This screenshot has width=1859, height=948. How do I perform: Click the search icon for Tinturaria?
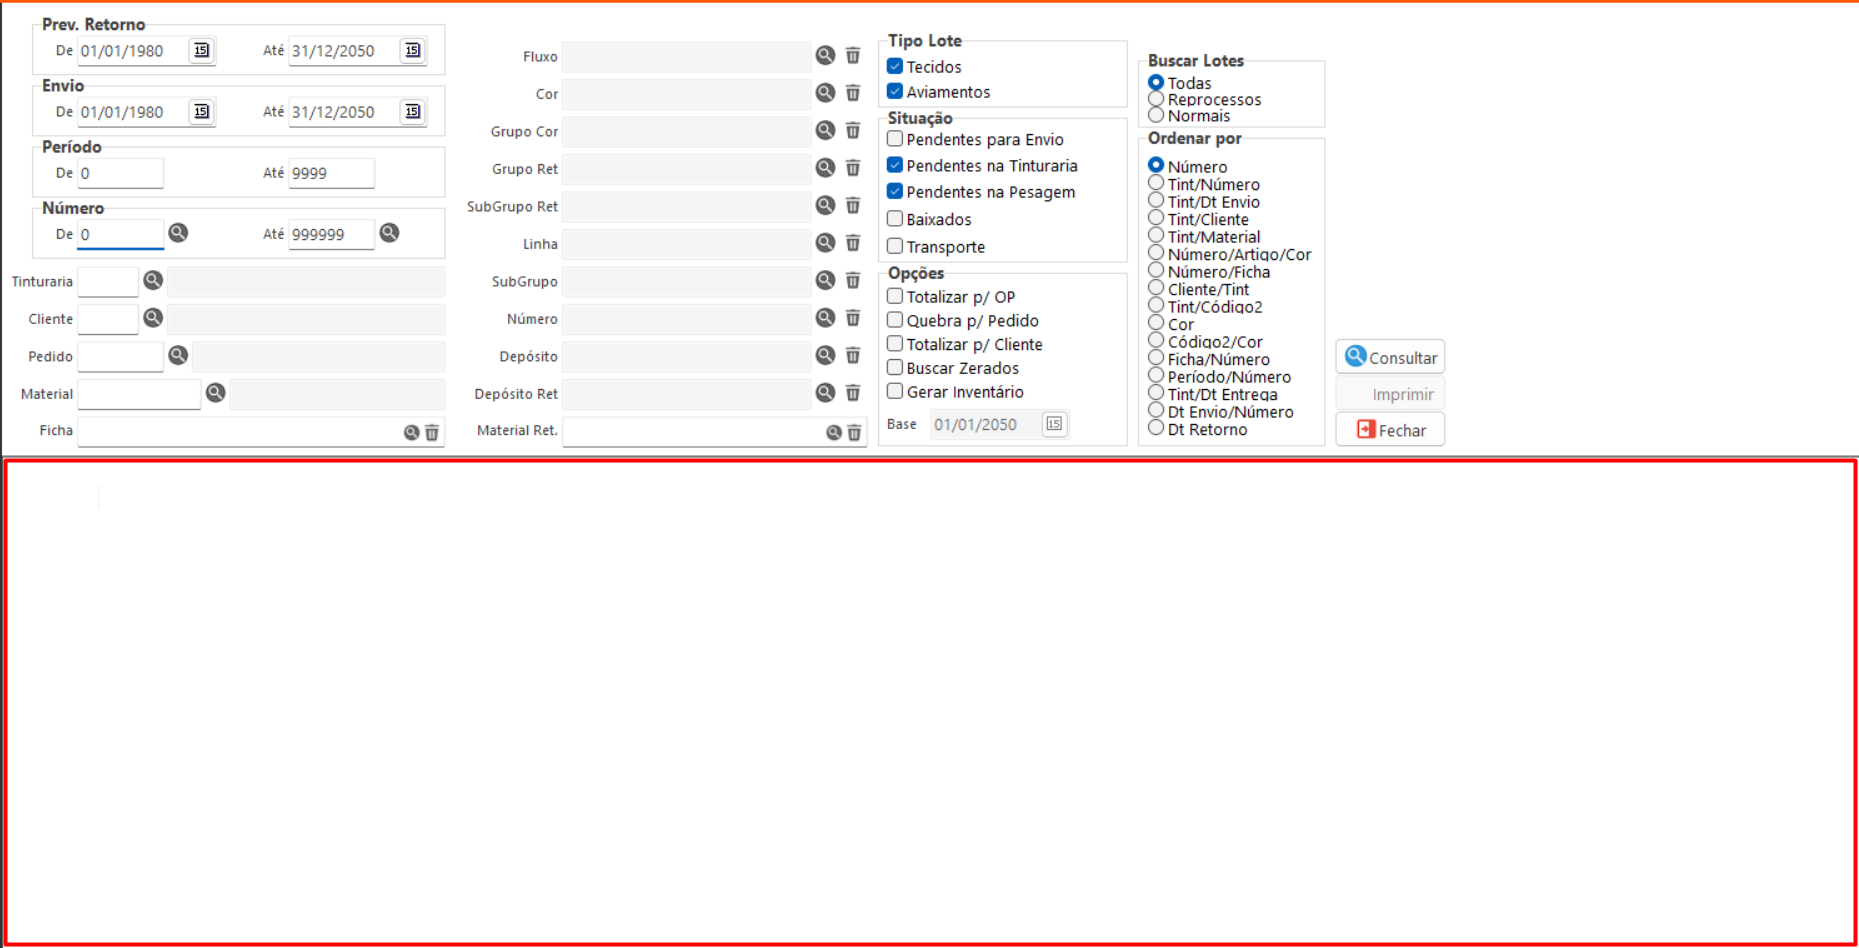[x=153, y=281]
